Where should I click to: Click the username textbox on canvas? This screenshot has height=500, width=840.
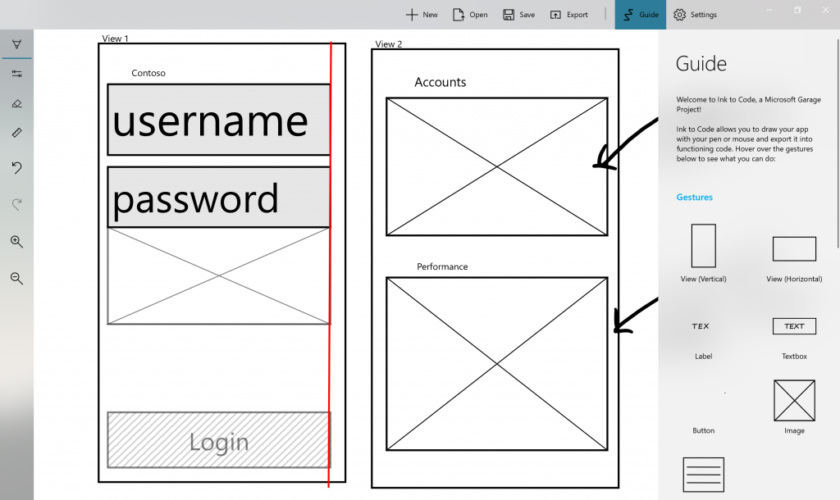(x=218, y=120)
